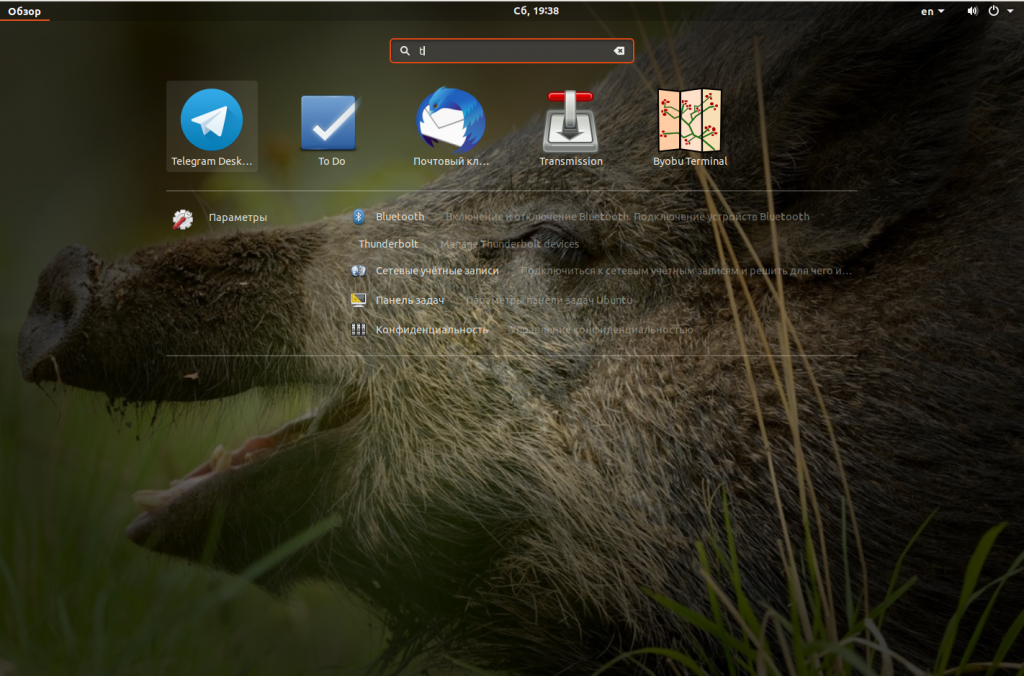
Task: Open the Параметры settings label
Action: [x=238, y=218]
